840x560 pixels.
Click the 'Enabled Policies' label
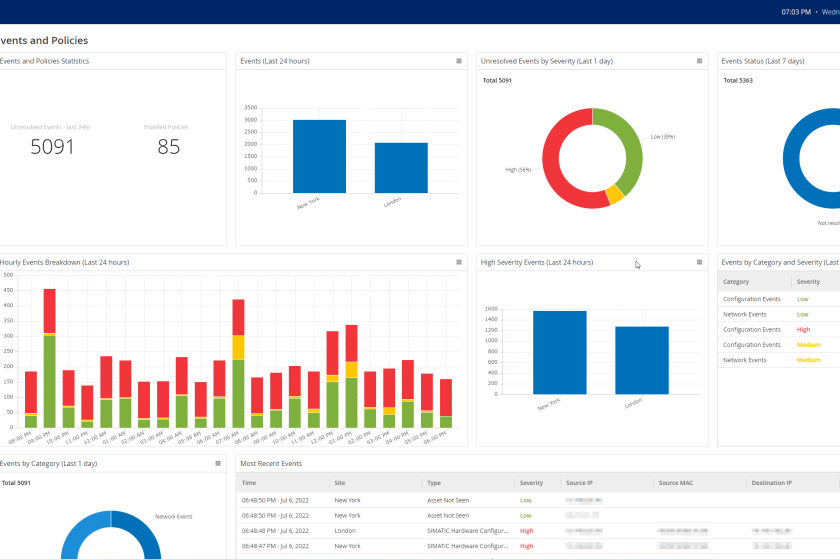pos(166,127)
